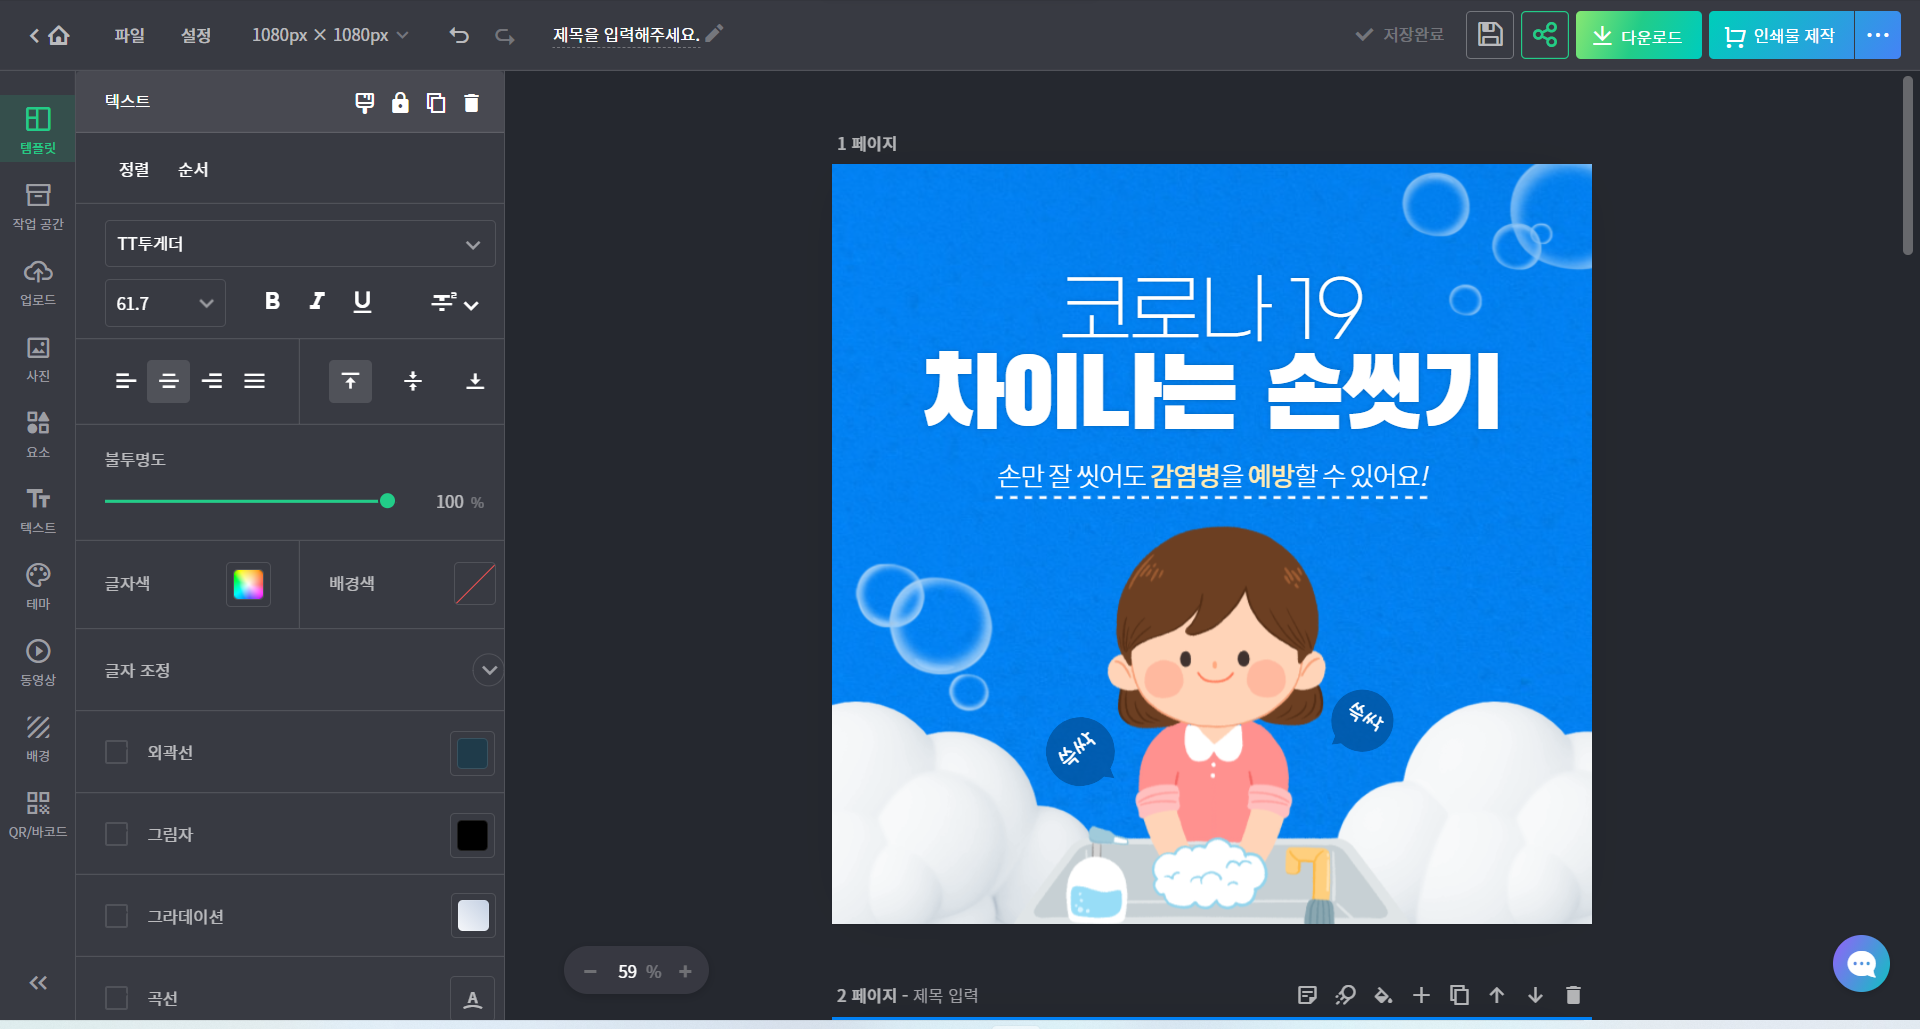Set vertical align to middle
The height and width of the screenshot is (1029, 1920).
(x=413, y=381)
